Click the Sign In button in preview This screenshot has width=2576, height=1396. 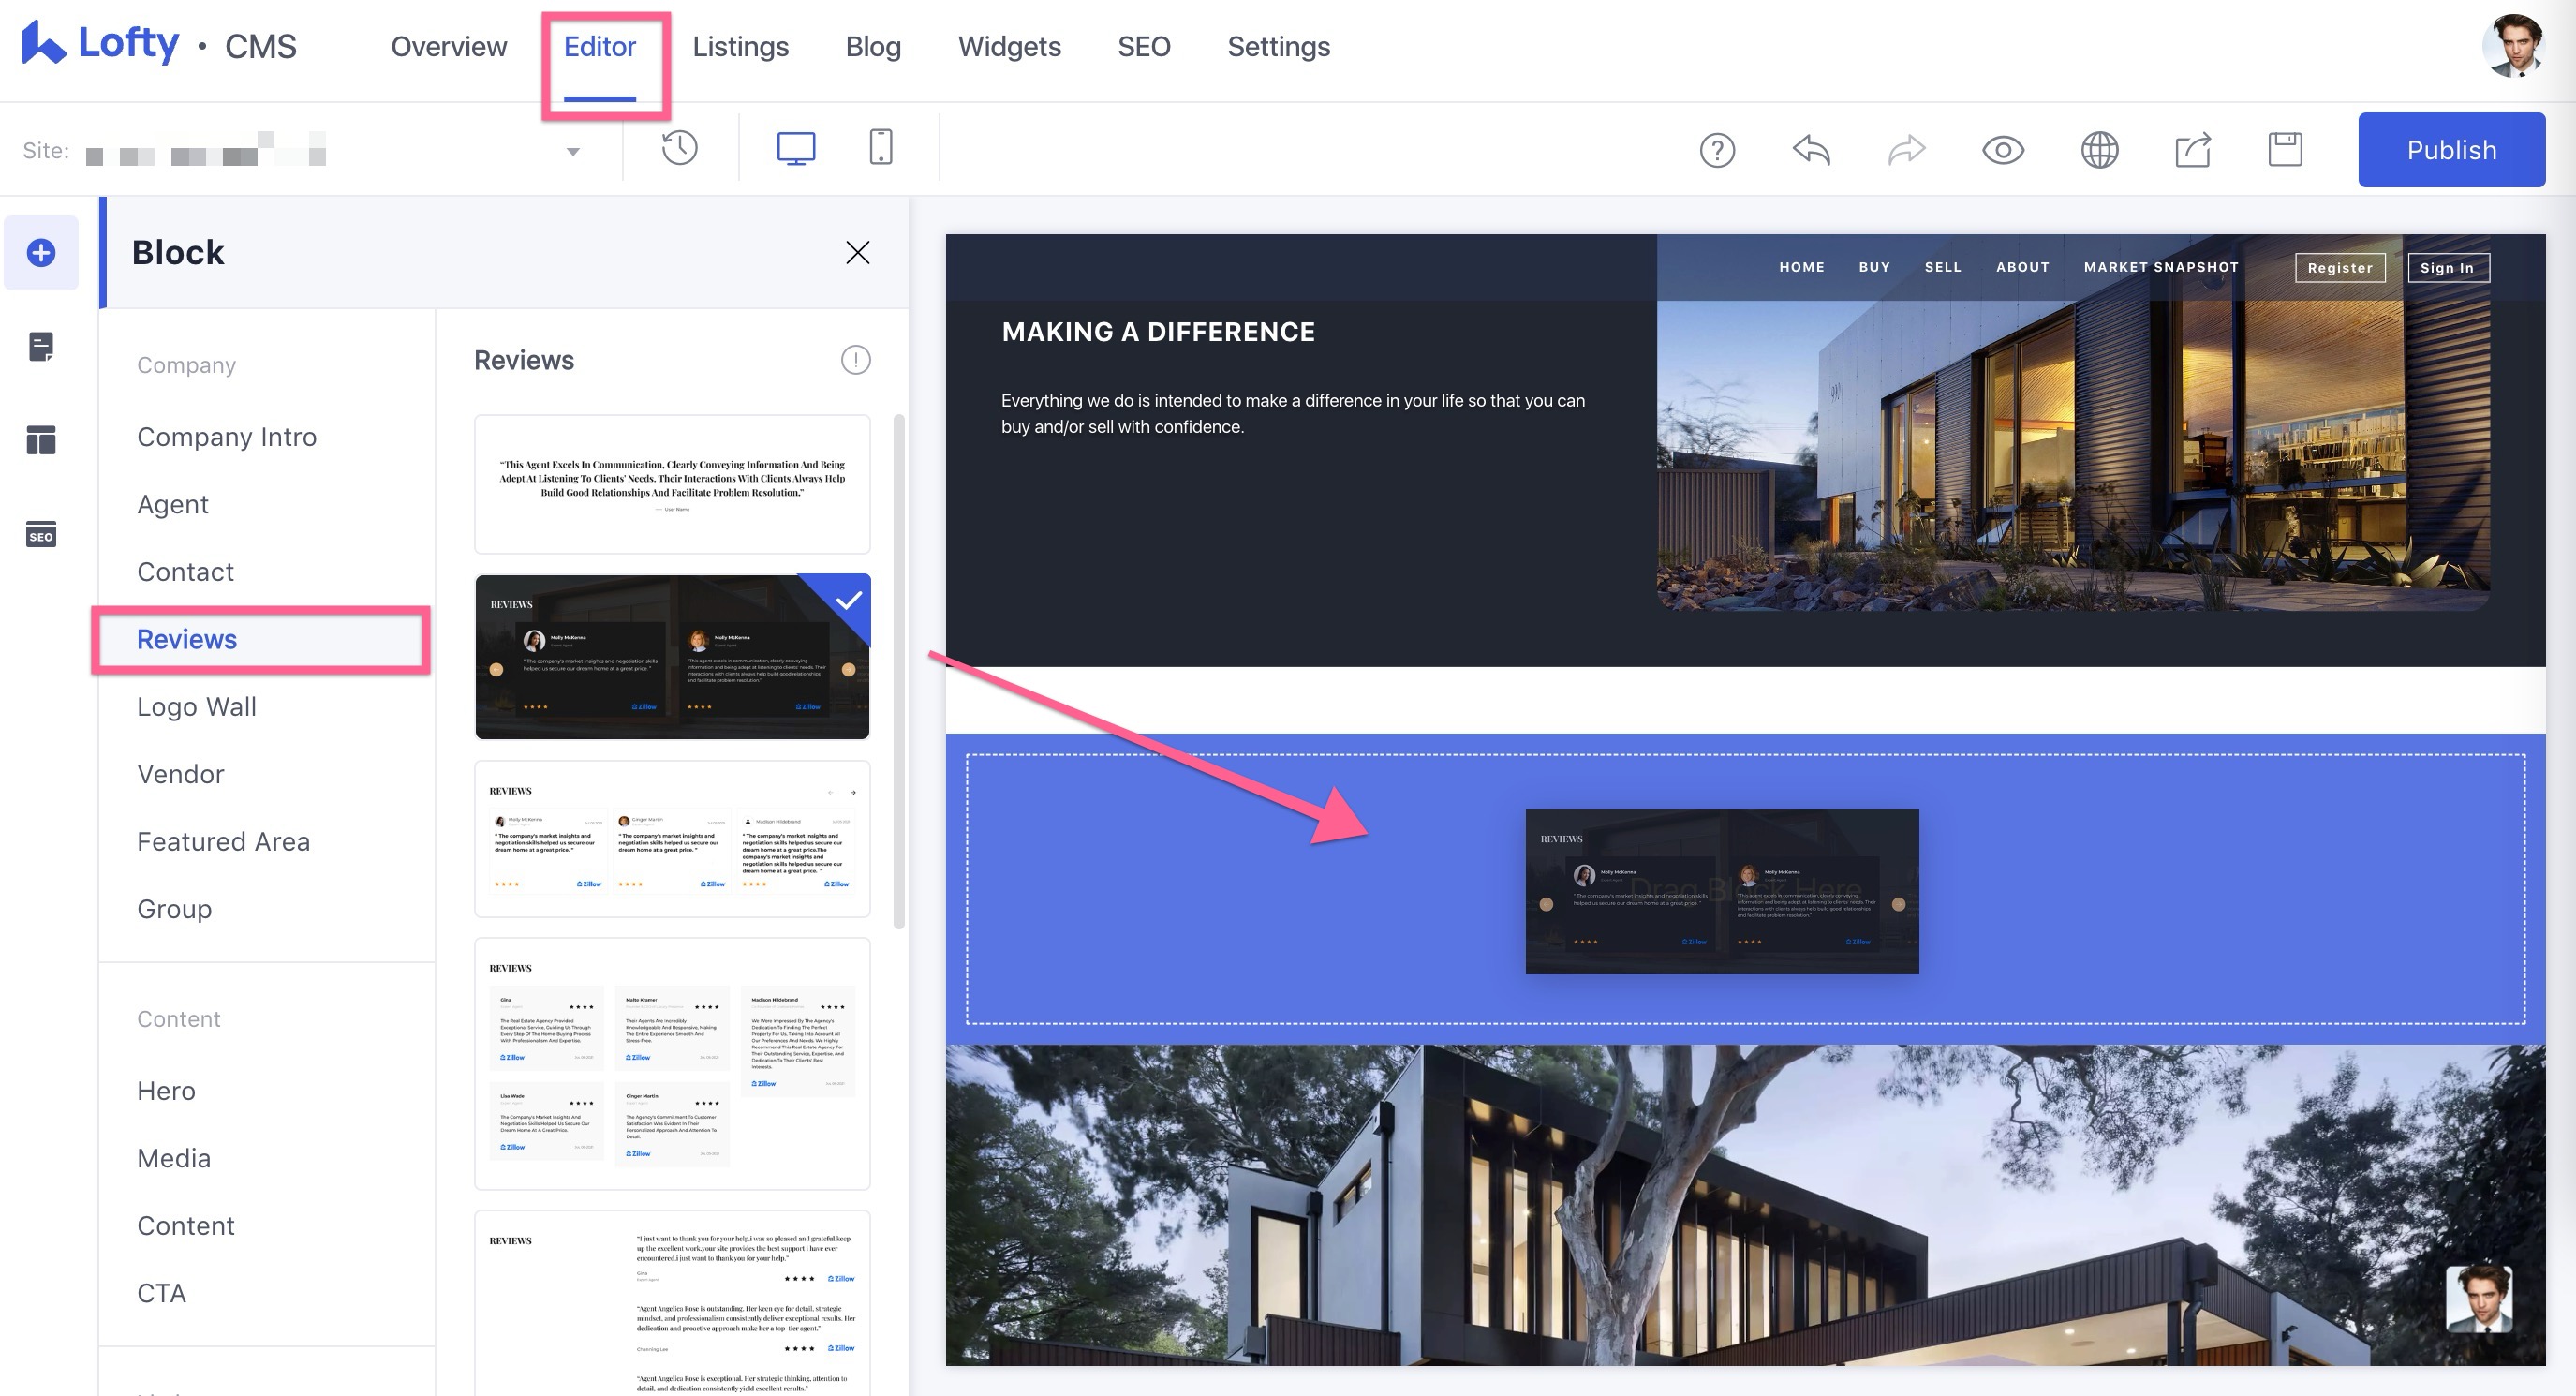click(2447, 268)
